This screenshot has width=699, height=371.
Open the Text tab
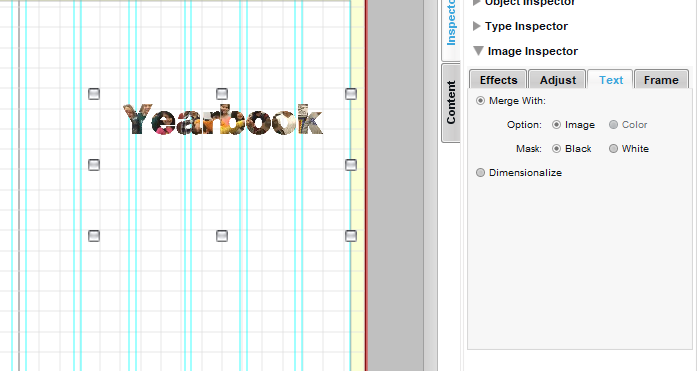(610, 80)
